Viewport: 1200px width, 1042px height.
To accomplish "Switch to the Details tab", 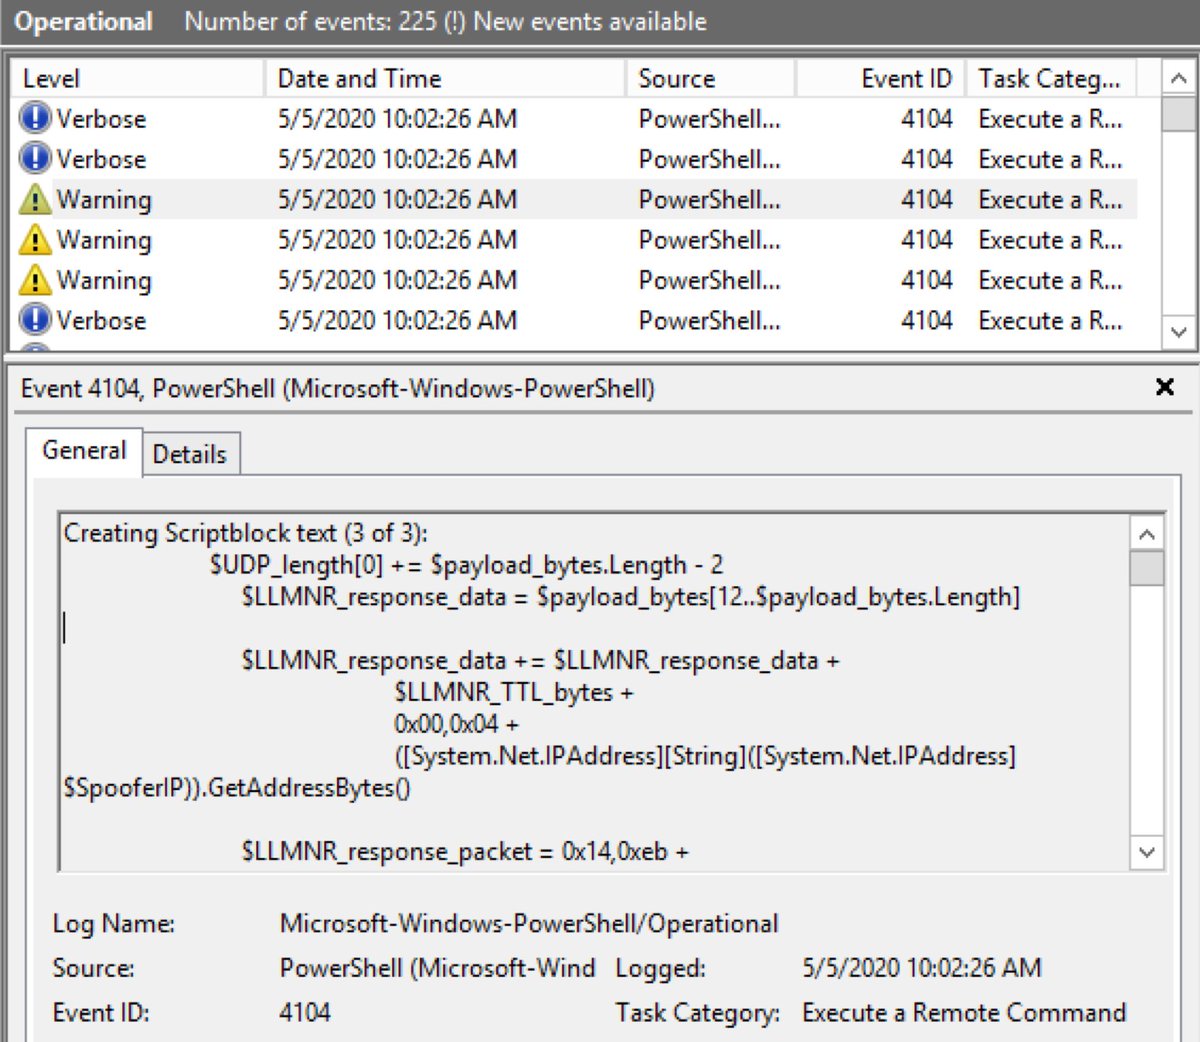I will click(190, 454).
